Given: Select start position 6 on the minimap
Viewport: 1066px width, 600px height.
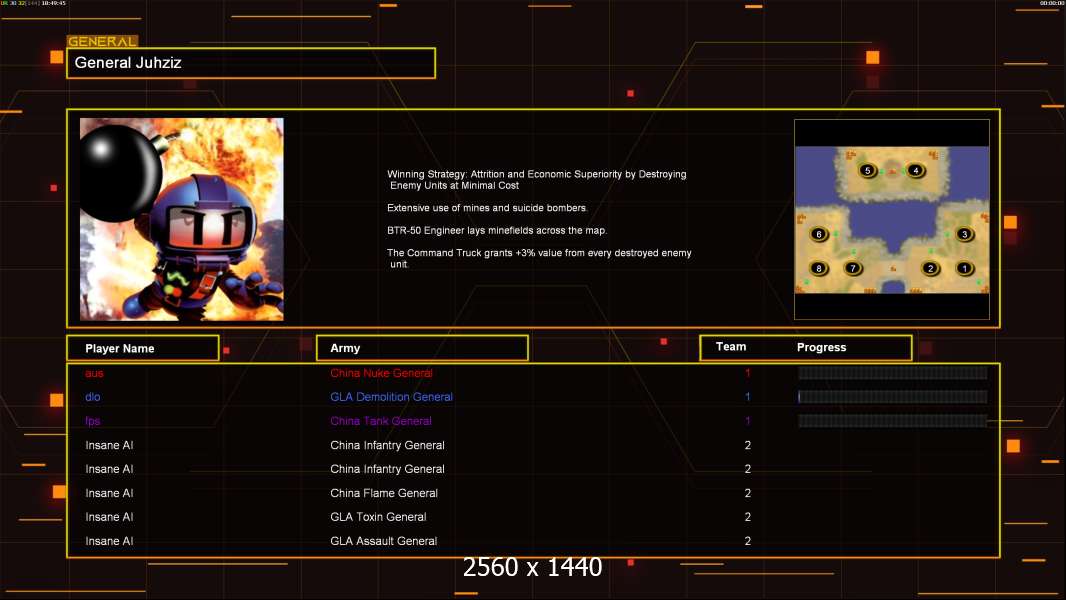Looking at the screenshot, I should [819, 234].
